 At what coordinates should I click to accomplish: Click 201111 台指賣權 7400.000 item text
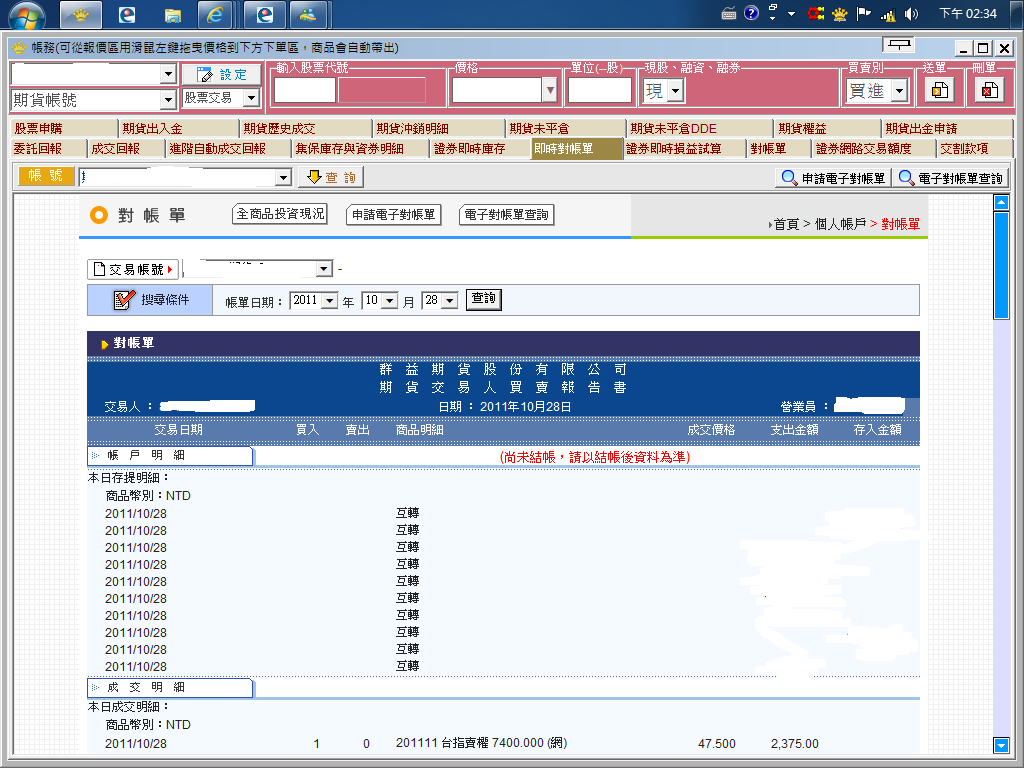pos(481,743)
